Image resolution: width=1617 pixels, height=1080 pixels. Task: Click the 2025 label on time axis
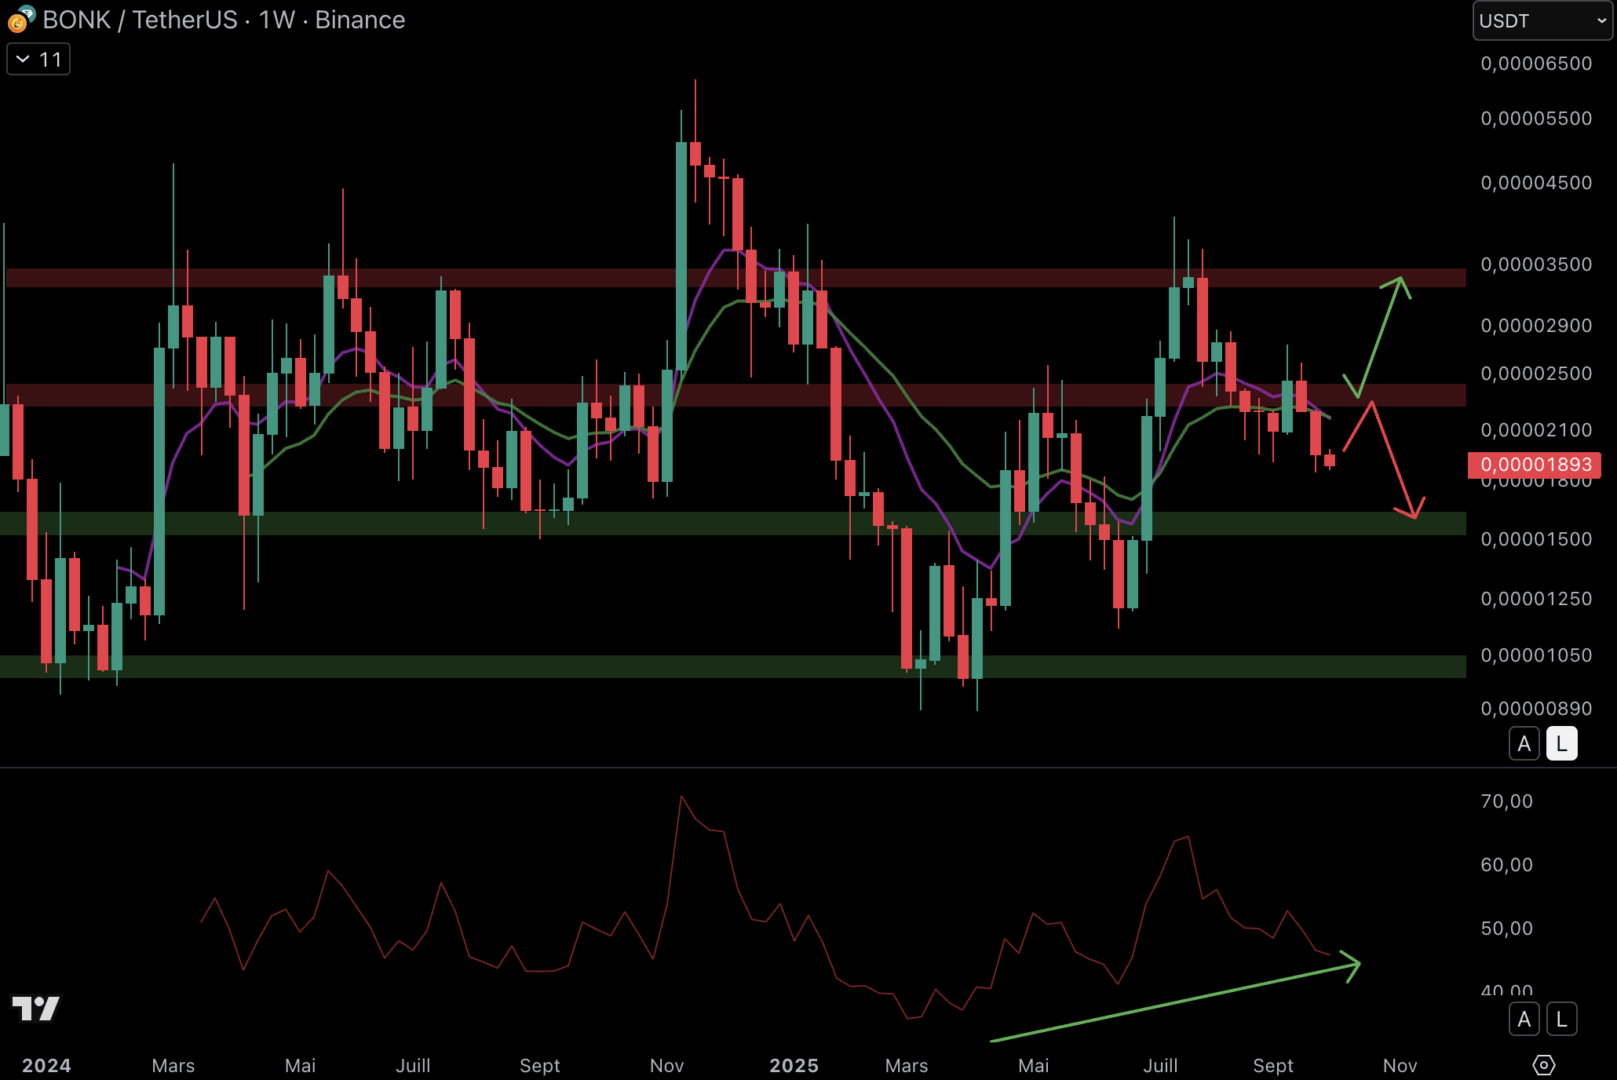click(x=794, y=1066)
